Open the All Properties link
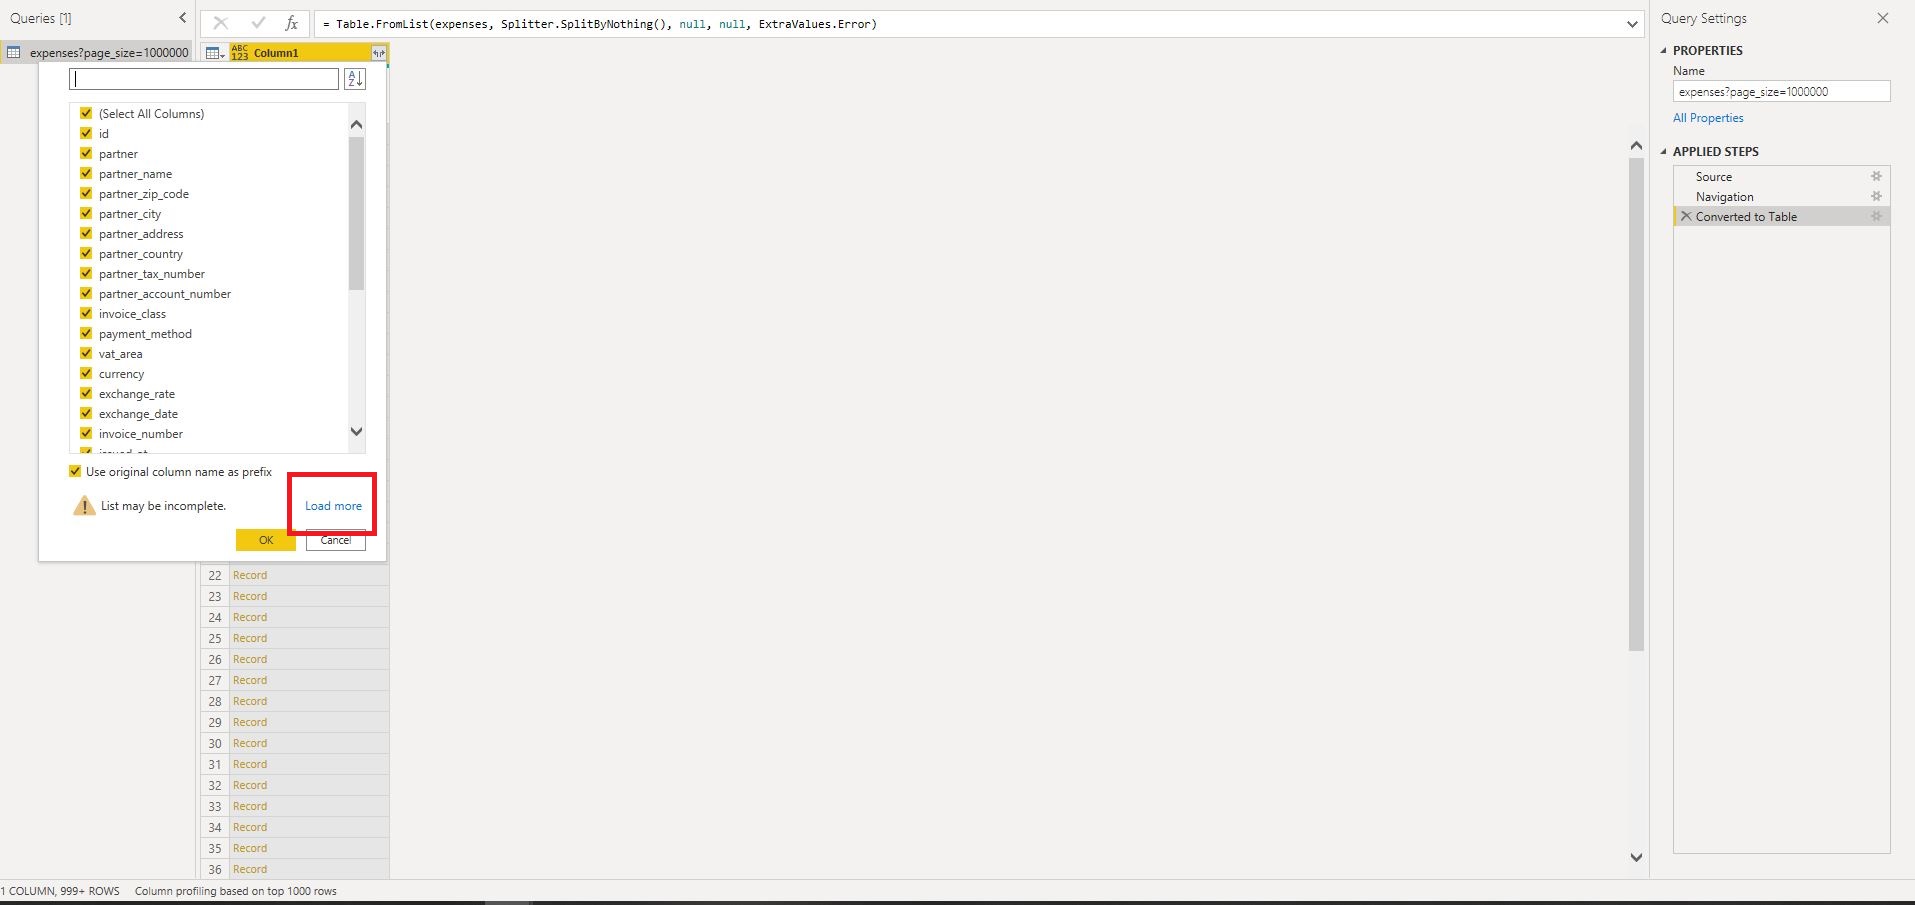The width and height of the screenshot is (1915, 905). tap(1708, 118)
